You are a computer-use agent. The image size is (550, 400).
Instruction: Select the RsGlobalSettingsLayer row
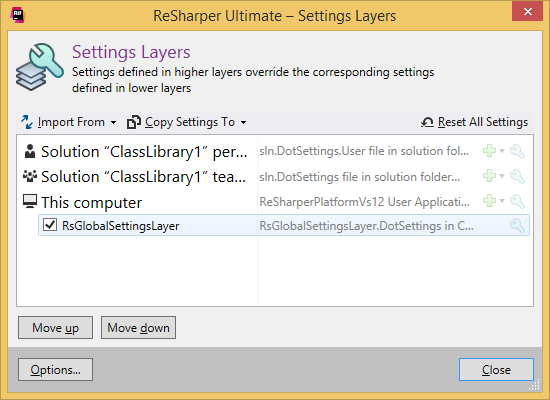[284, 225]
